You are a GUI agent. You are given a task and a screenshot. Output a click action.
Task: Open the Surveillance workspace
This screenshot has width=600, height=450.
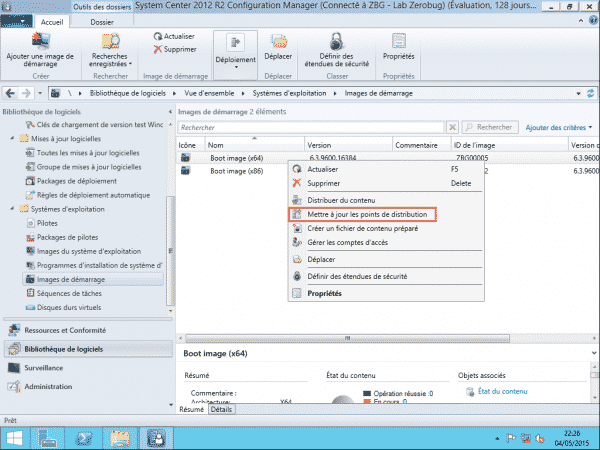(88, 368)
